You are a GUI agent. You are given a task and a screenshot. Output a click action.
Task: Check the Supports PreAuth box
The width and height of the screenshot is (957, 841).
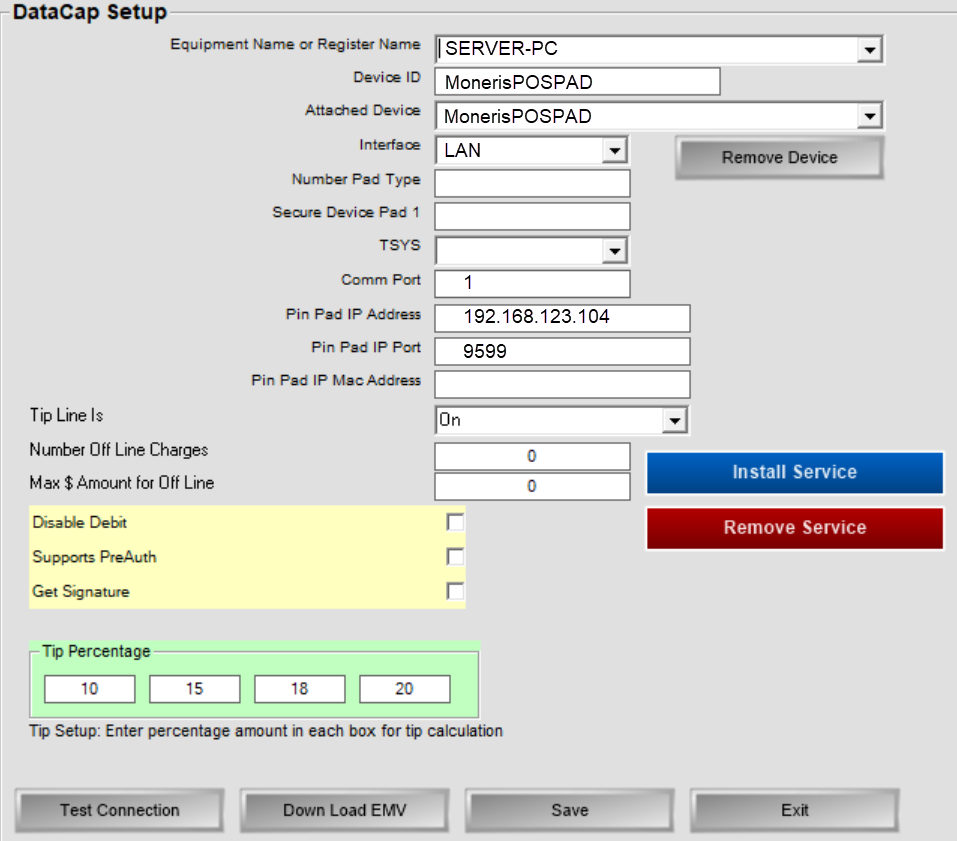pos(455,557)
